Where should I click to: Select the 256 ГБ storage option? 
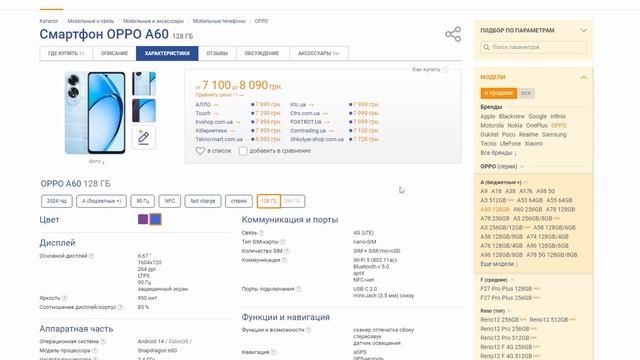coord(293,201)
